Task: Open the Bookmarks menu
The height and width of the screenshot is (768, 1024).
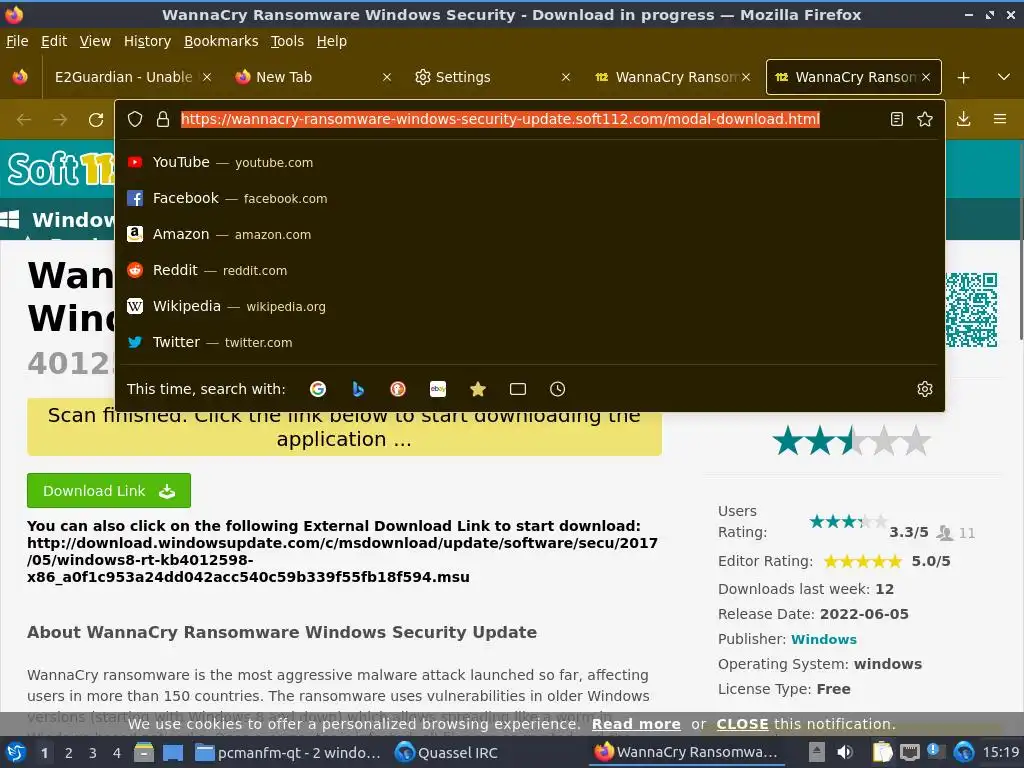Action: [x=221, y=41]
